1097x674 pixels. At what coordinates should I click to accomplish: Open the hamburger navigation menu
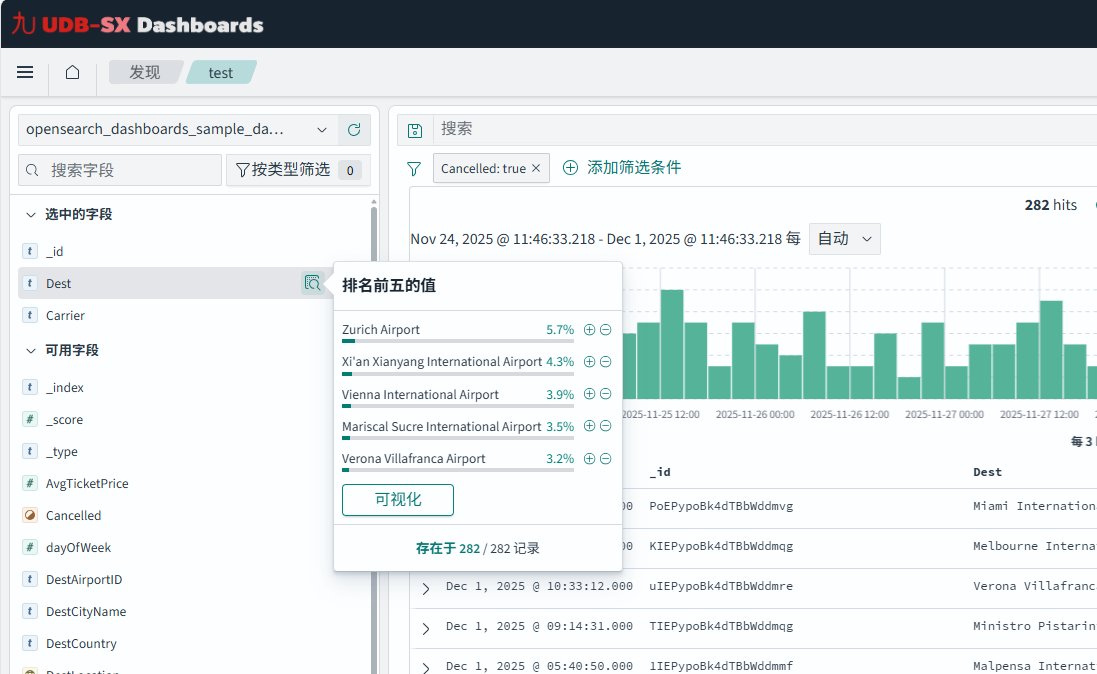25,72
